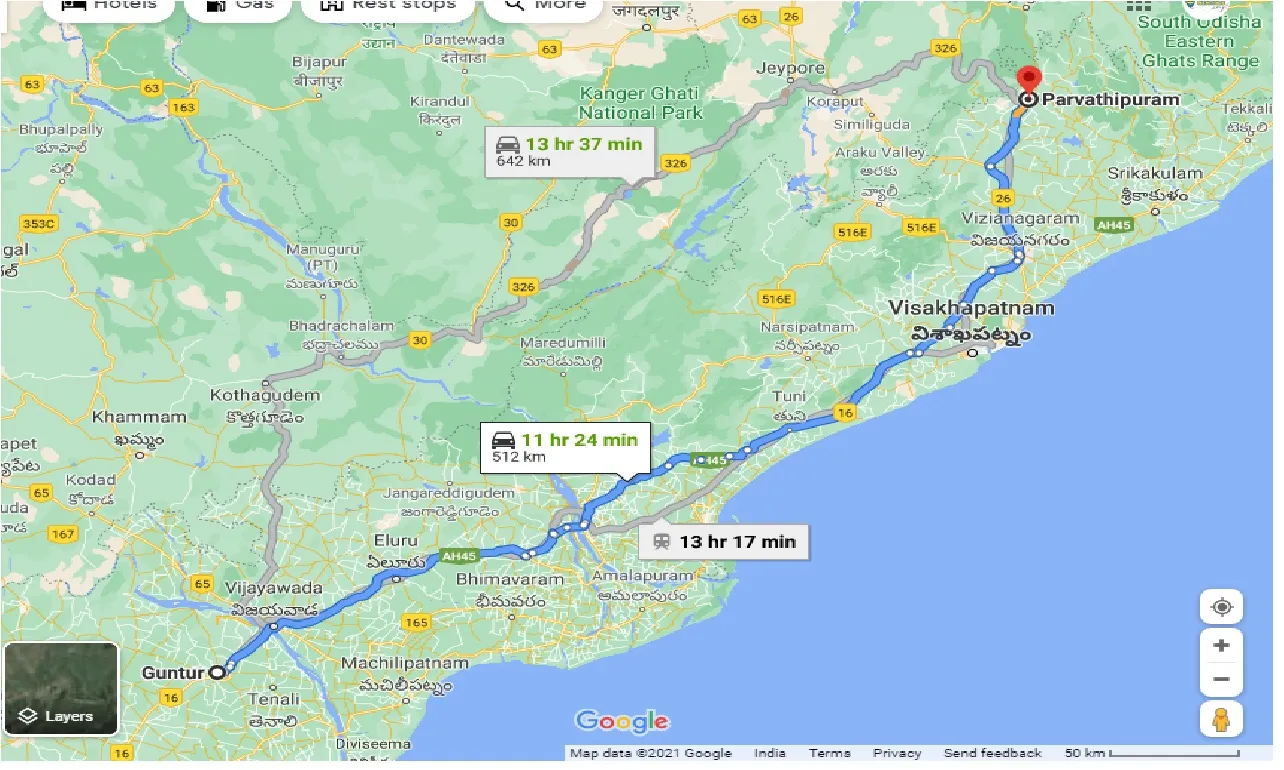Click the Kanger Ghati National Park label
1284x770 pixels.
641,103
